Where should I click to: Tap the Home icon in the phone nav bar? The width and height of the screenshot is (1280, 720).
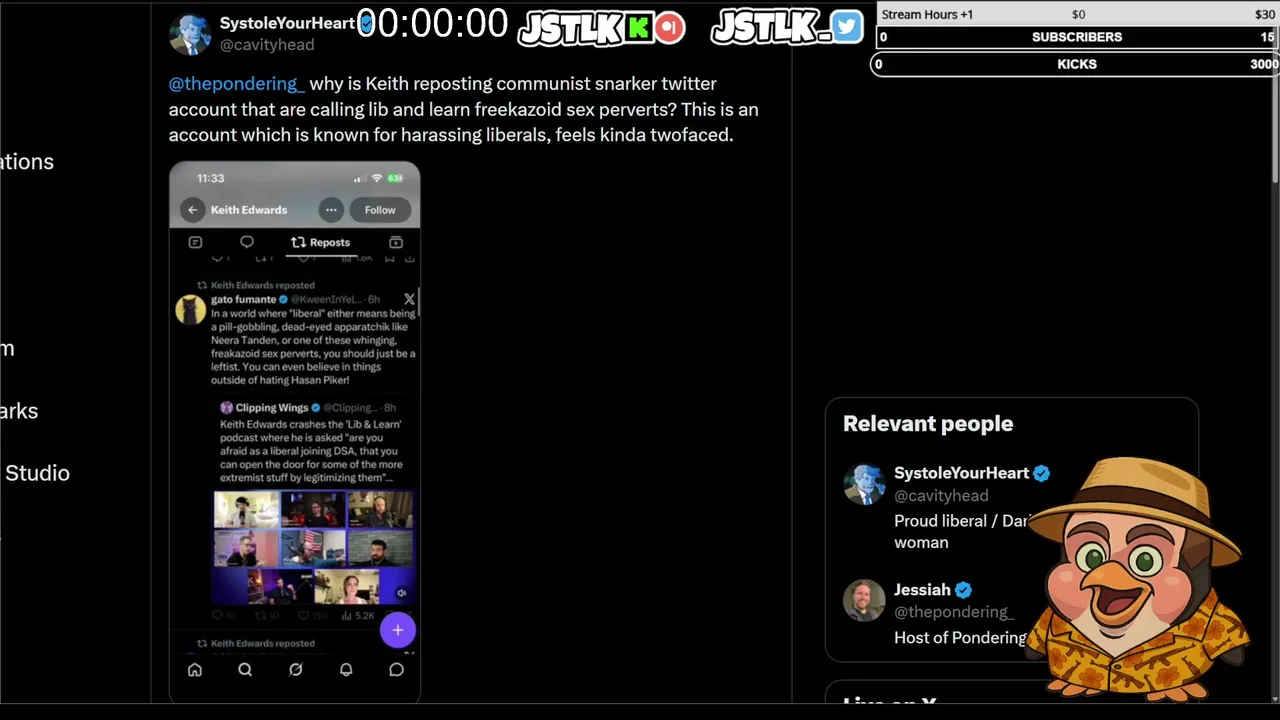[x=195, y=670]
